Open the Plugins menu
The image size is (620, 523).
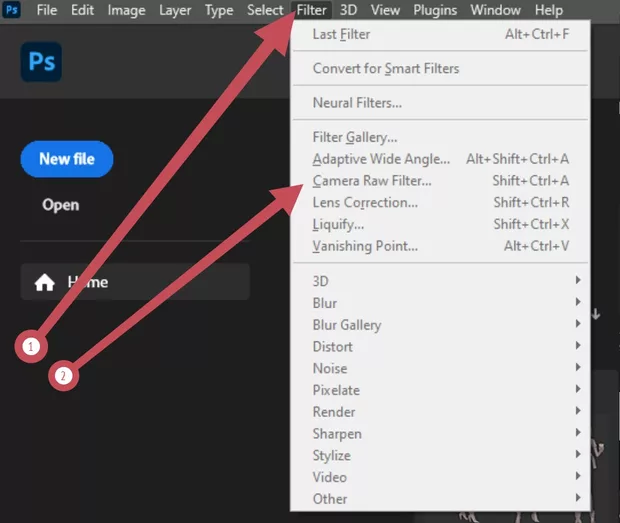click(x=435, y=10)
